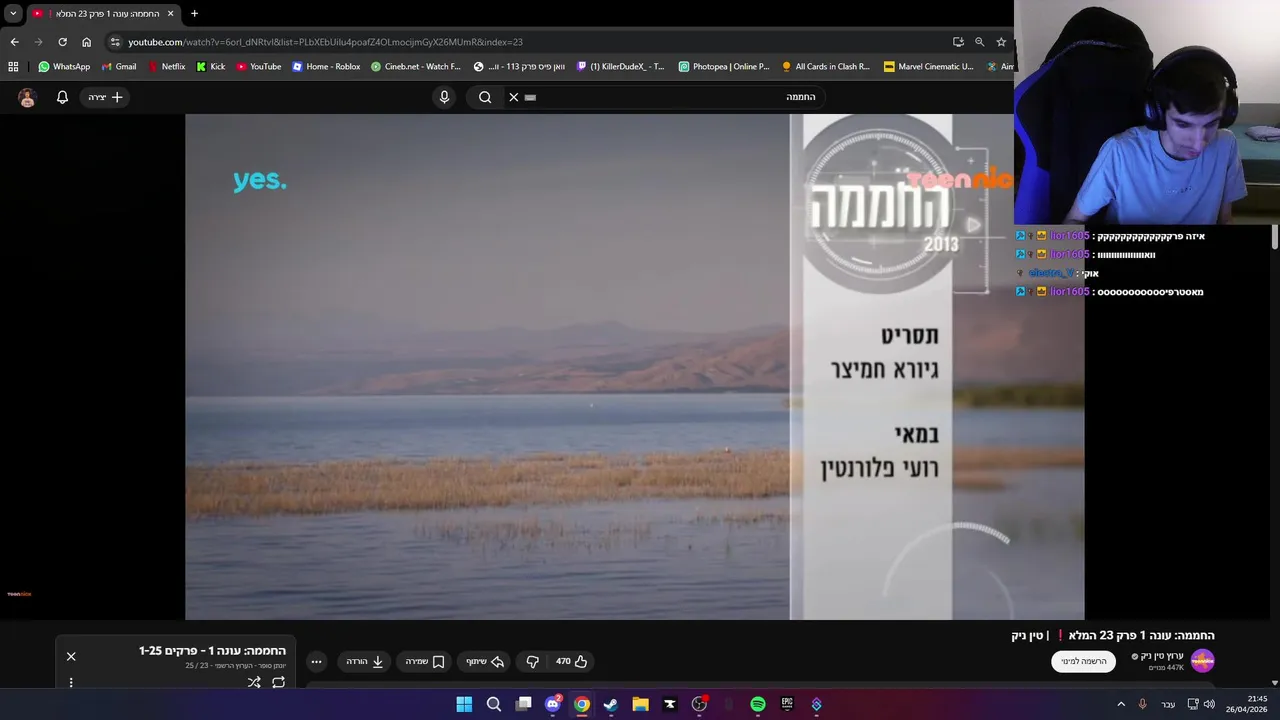1280x720 pixels.
Task: Switch to Chrome on the taskbar
Action: [582, 704]
